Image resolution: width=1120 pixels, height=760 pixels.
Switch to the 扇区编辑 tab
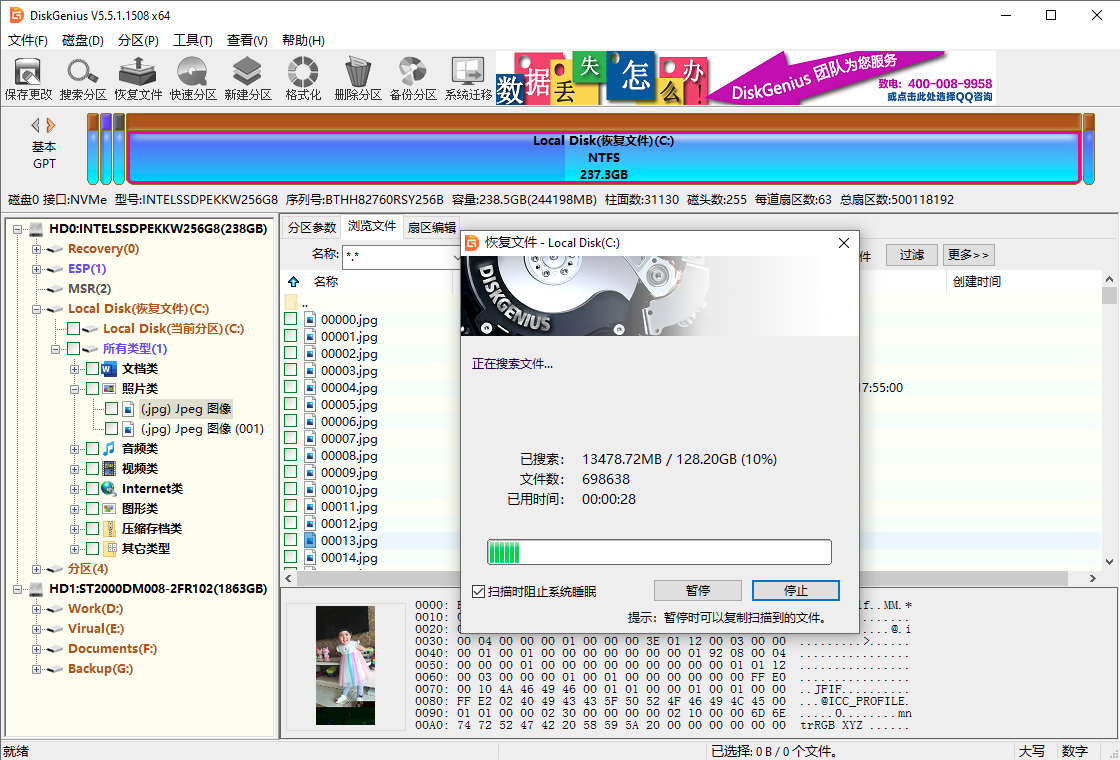pyautogui.click(x=431, y=227)
